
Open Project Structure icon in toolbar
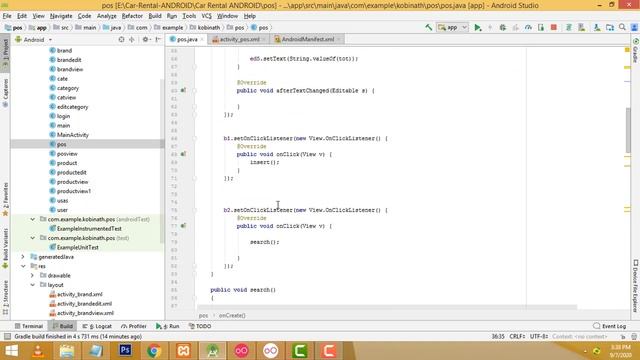click(x=610, y=27)
